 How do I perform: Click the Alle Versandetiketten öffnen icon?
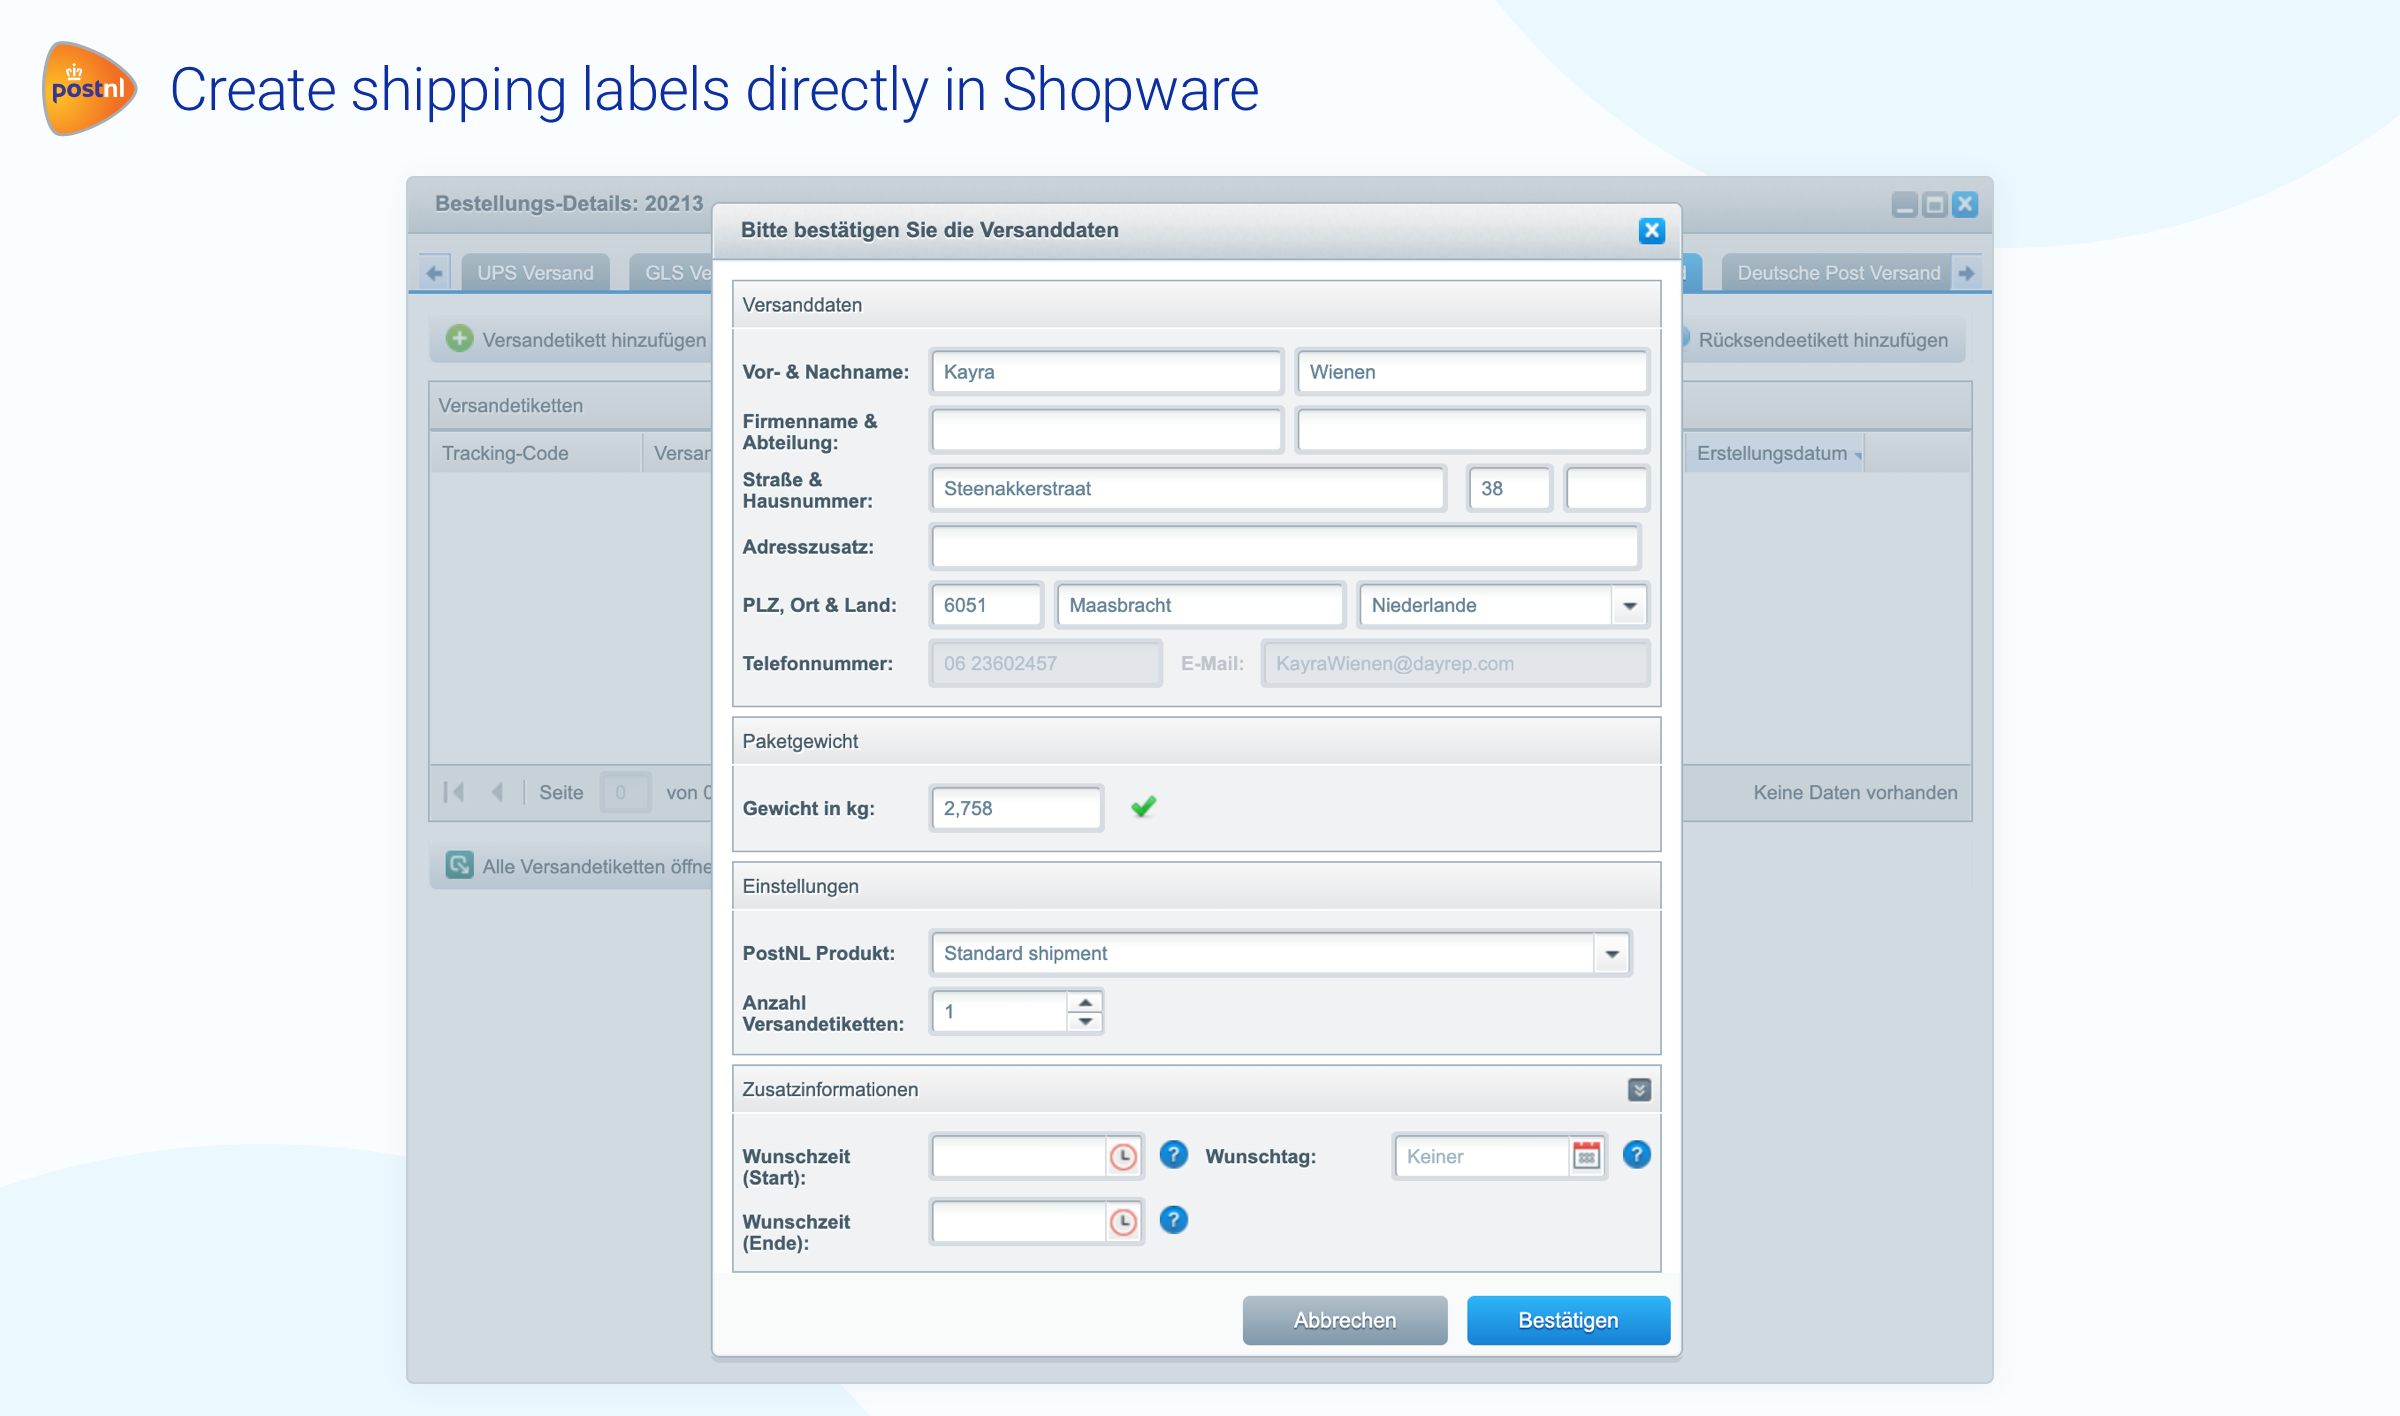[459, 865]
